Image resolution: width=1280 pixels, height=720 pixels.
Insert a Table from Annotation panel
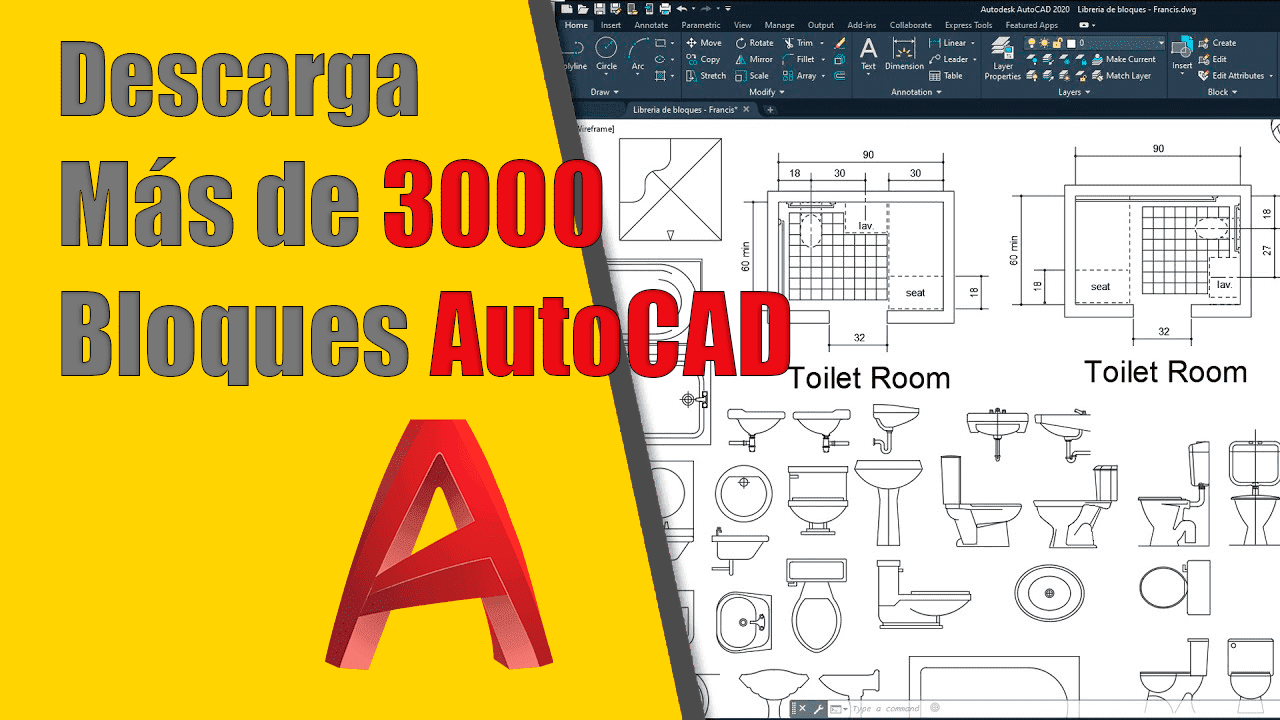click(946, 75)
